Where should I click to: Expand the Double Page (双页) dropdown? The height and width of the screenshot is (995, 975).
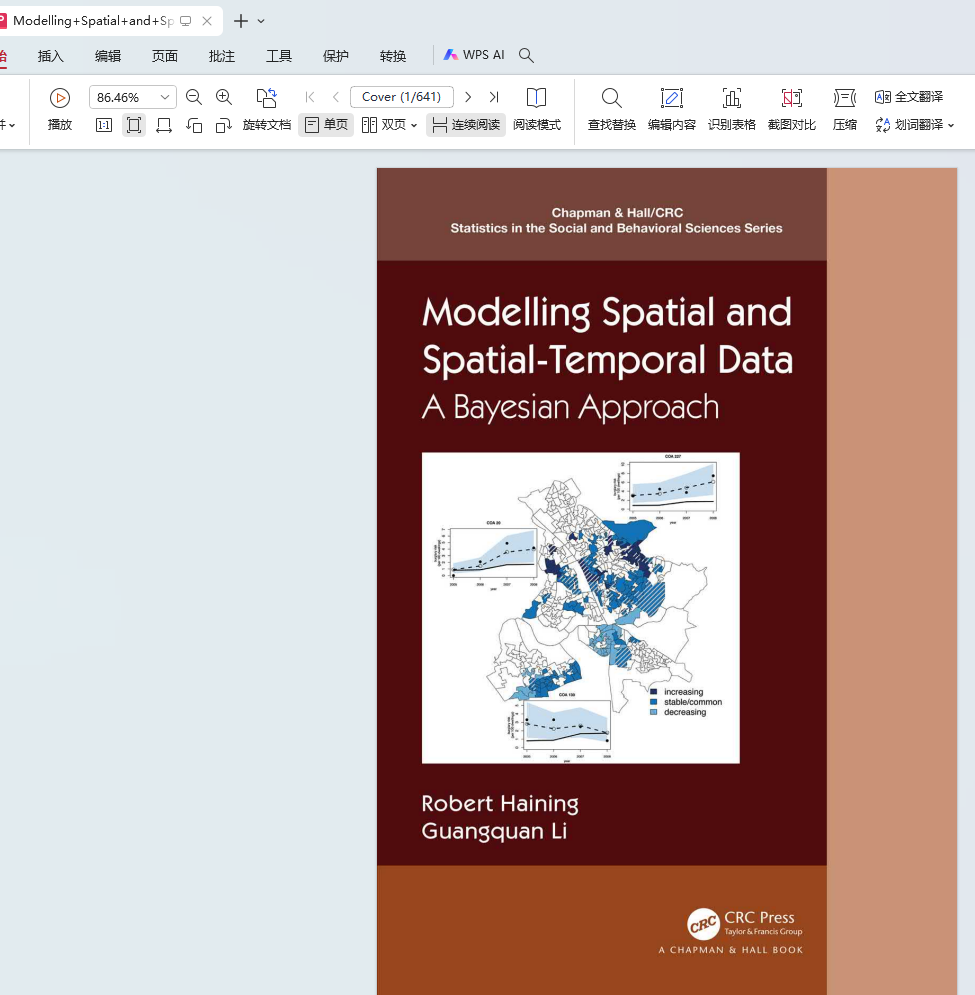click(x=414, y=125)
